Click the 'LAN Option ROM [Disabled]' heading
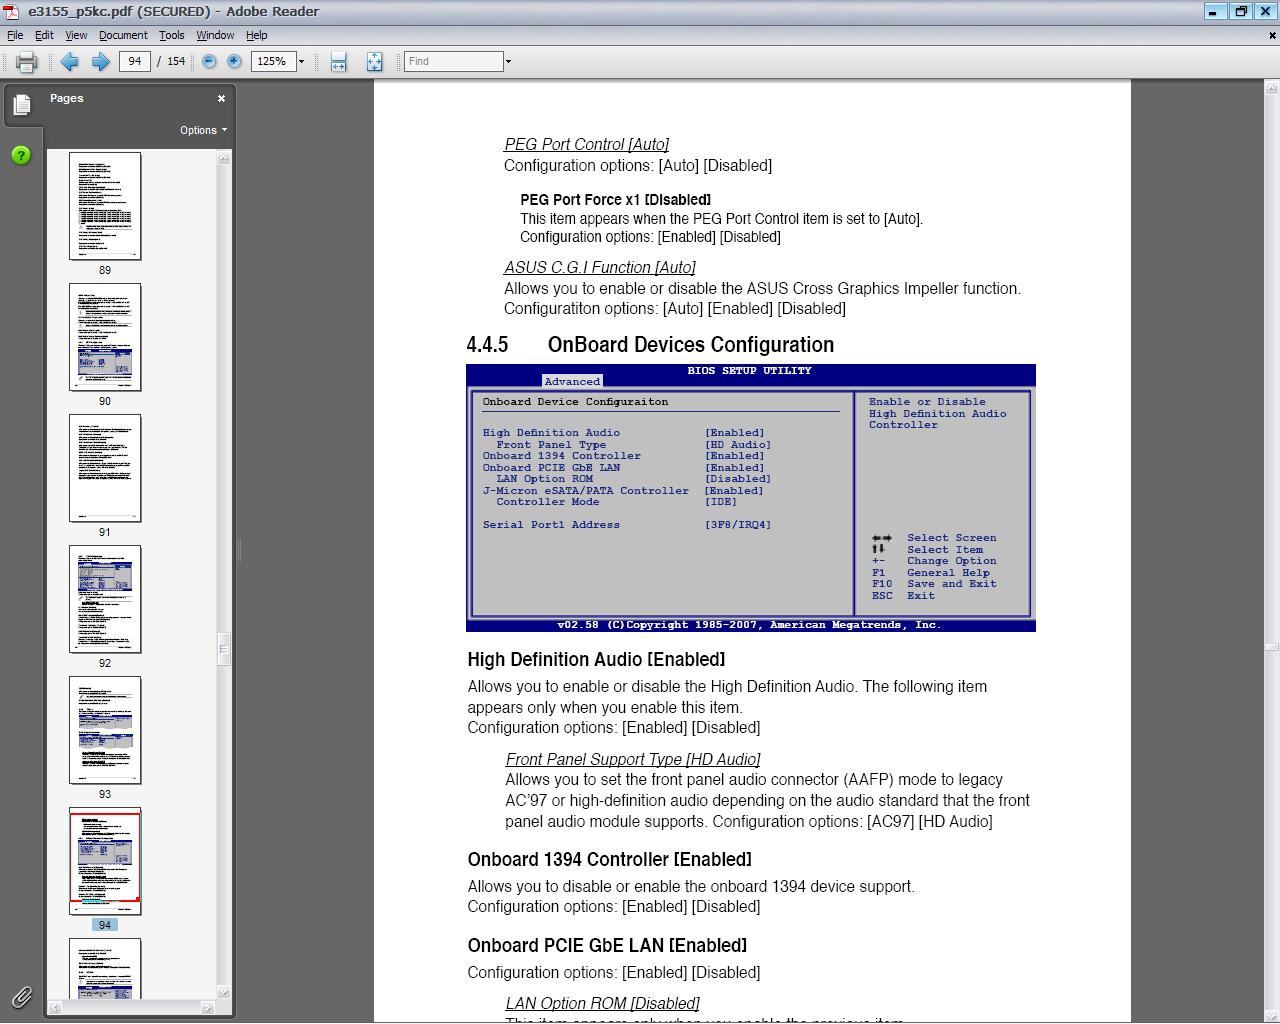 (602, 1004)
